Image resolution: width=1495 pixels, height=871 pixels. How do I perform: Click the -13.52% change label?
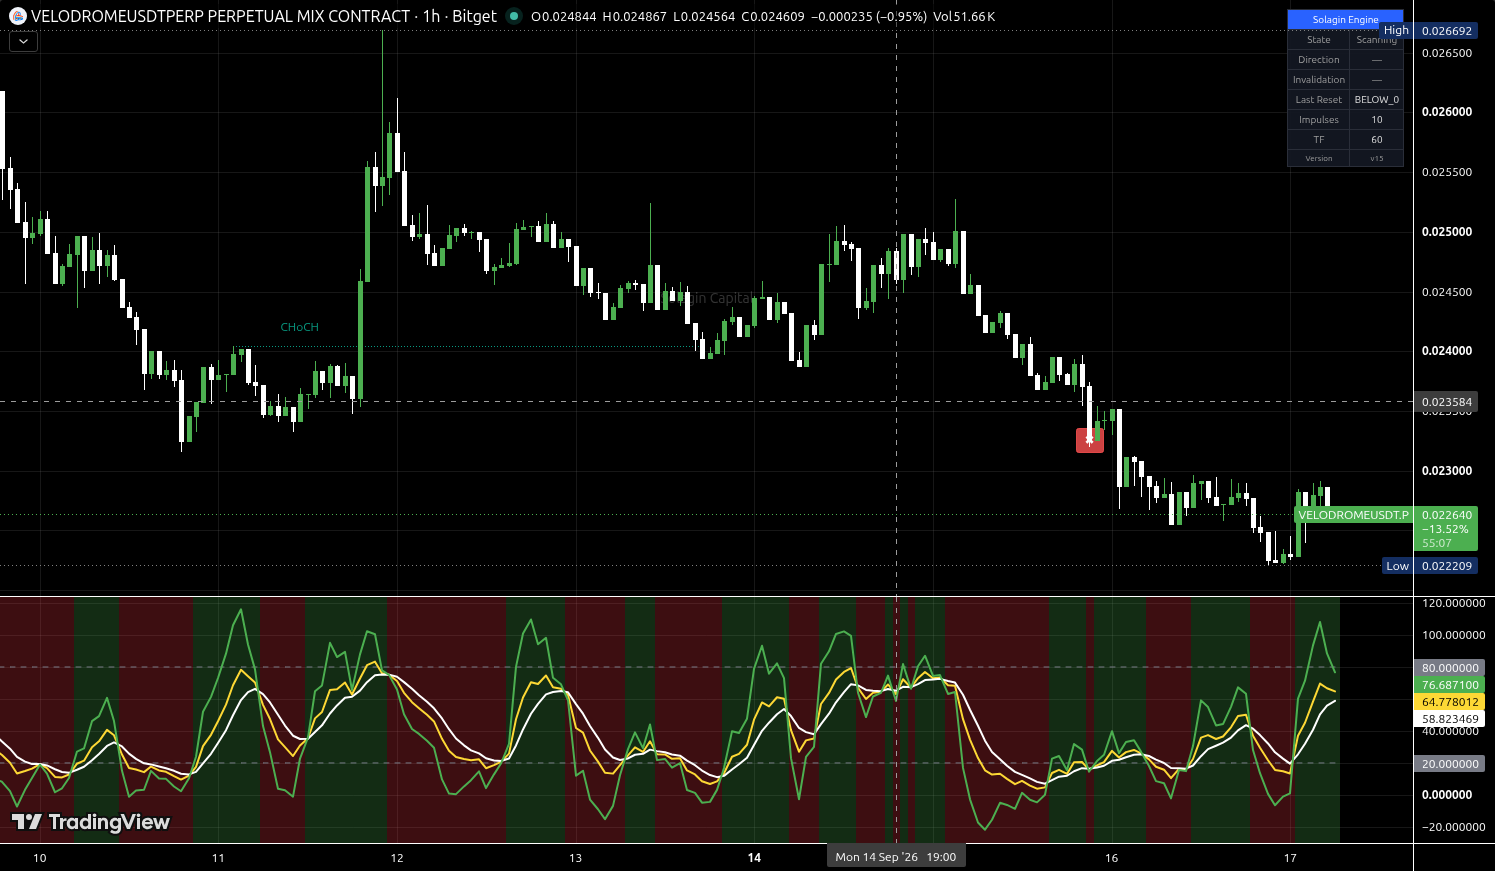[1445, 530]
